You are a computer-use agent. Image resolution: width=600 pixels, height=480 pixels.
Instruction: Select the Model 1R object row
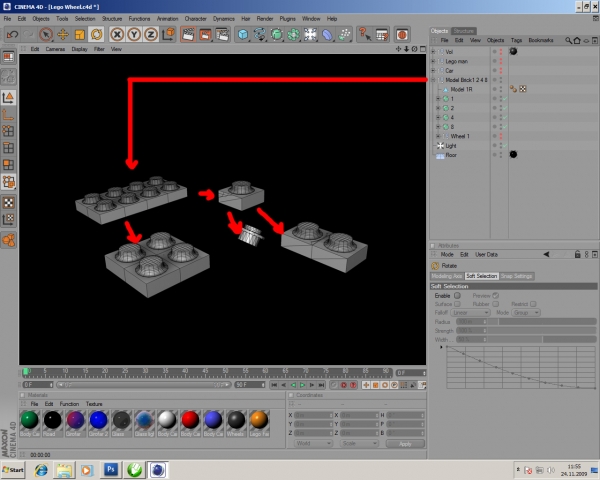click(461, 89)
